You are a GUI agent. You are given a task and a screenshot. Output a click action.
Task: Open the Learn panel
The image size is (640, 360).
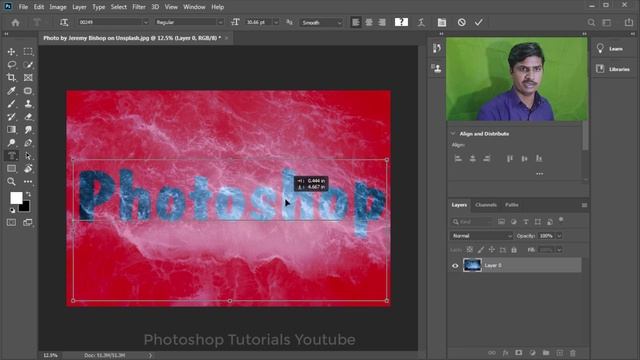611,49
